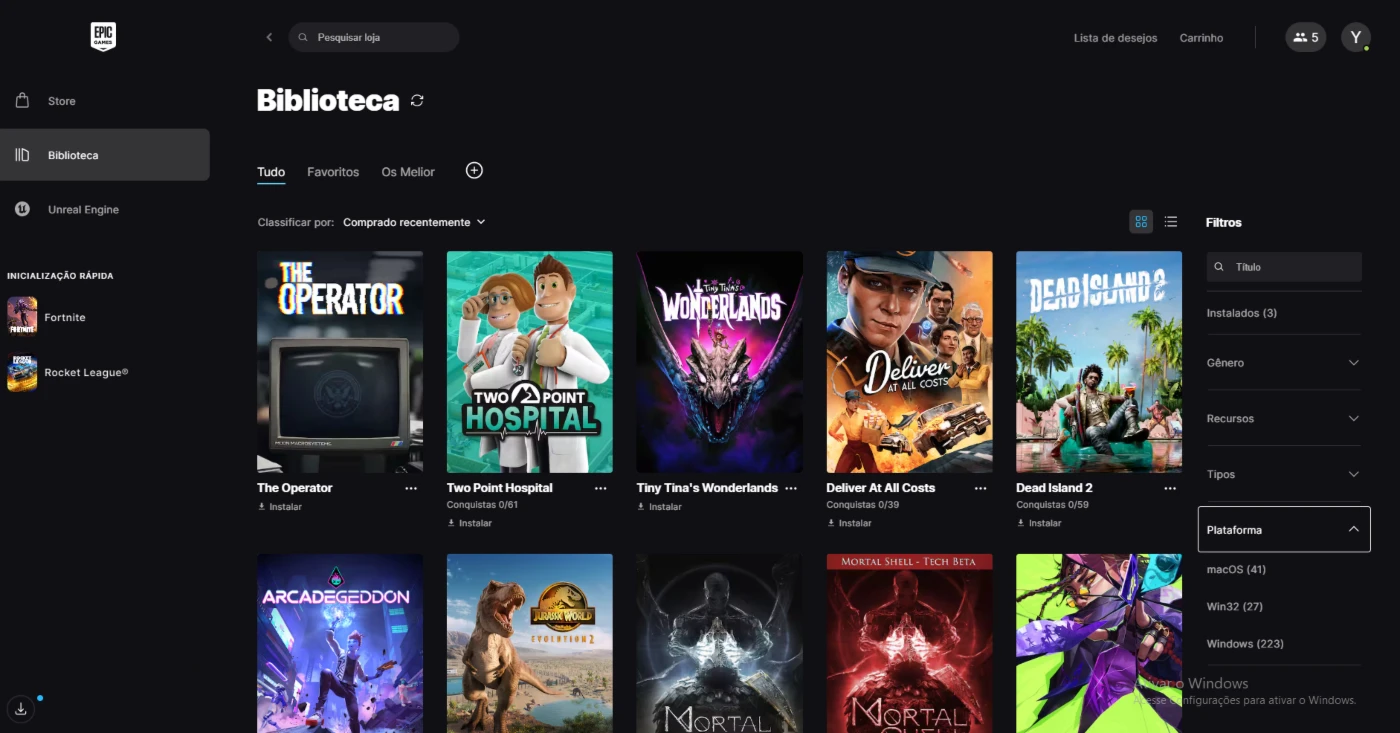Open Two Point Hospital cover art
Image resolution: width=1400 pixels, height=733 pixels.
pyautogui.click(x=530, y=362)
